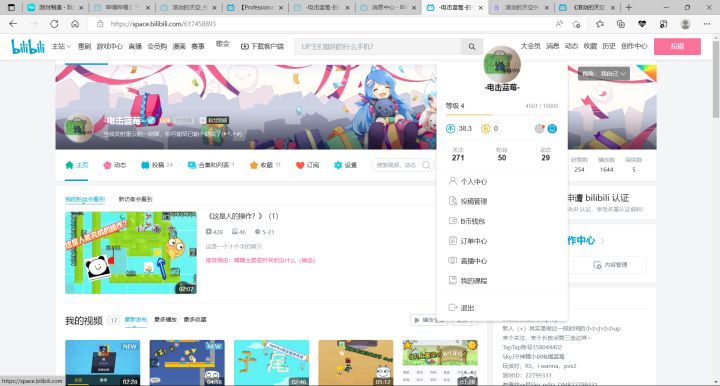Screen dimensions: 720x386
Task: Open the 粉丝 50 followers count
Action: click(502, 154)
